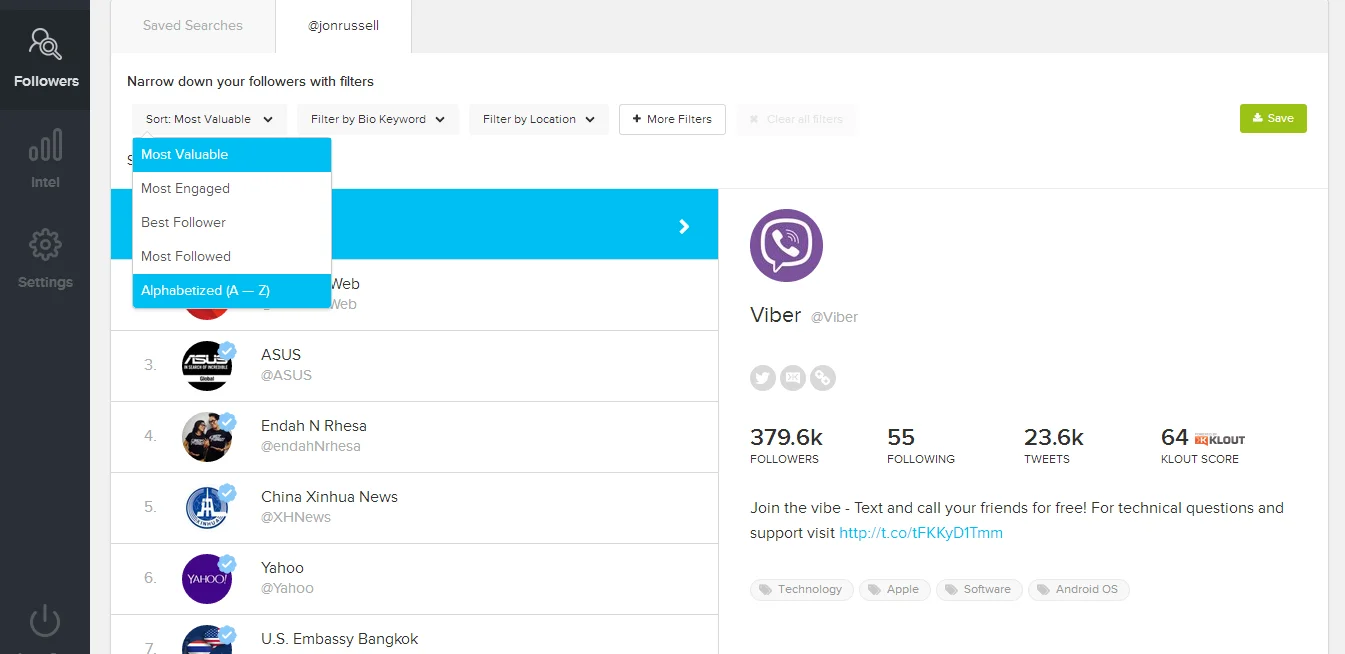The image size is (1345, 654).
Task: Click the power logout icon at bottom
Action: 45,620
